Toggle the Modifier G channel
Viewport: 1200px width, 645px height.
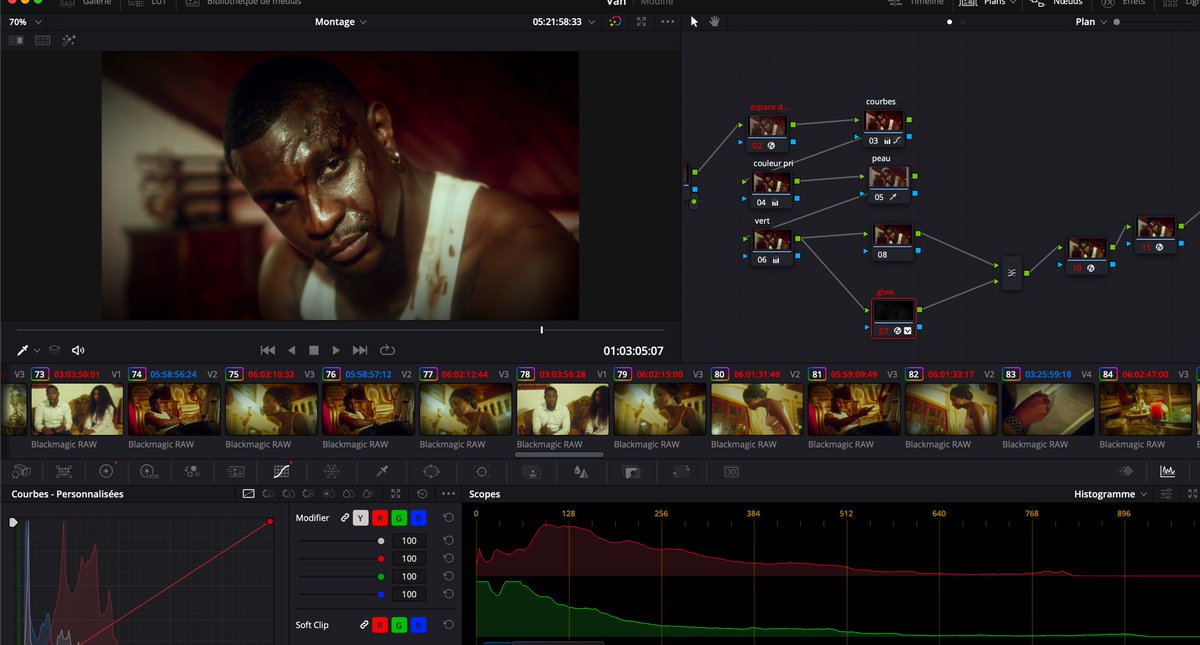pos(399,518)
